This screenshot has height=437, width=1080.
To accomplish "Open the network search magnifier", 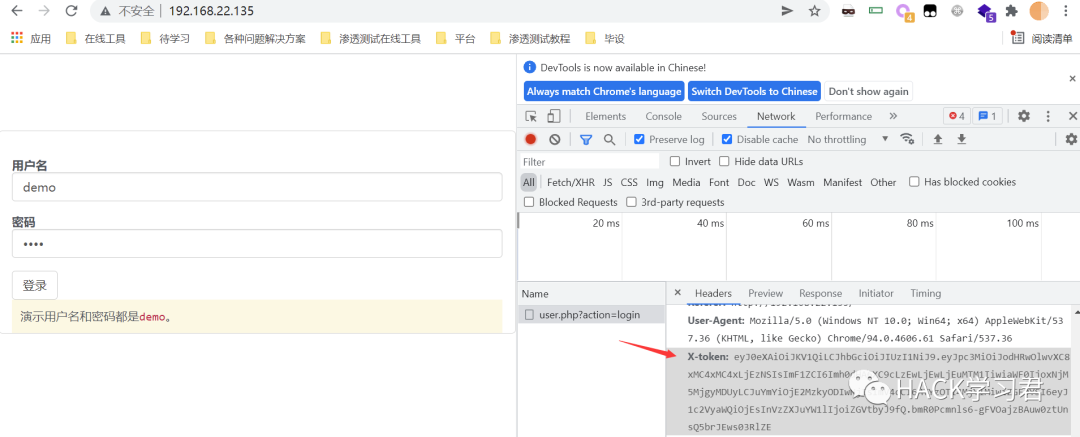I will coord(609,140).
